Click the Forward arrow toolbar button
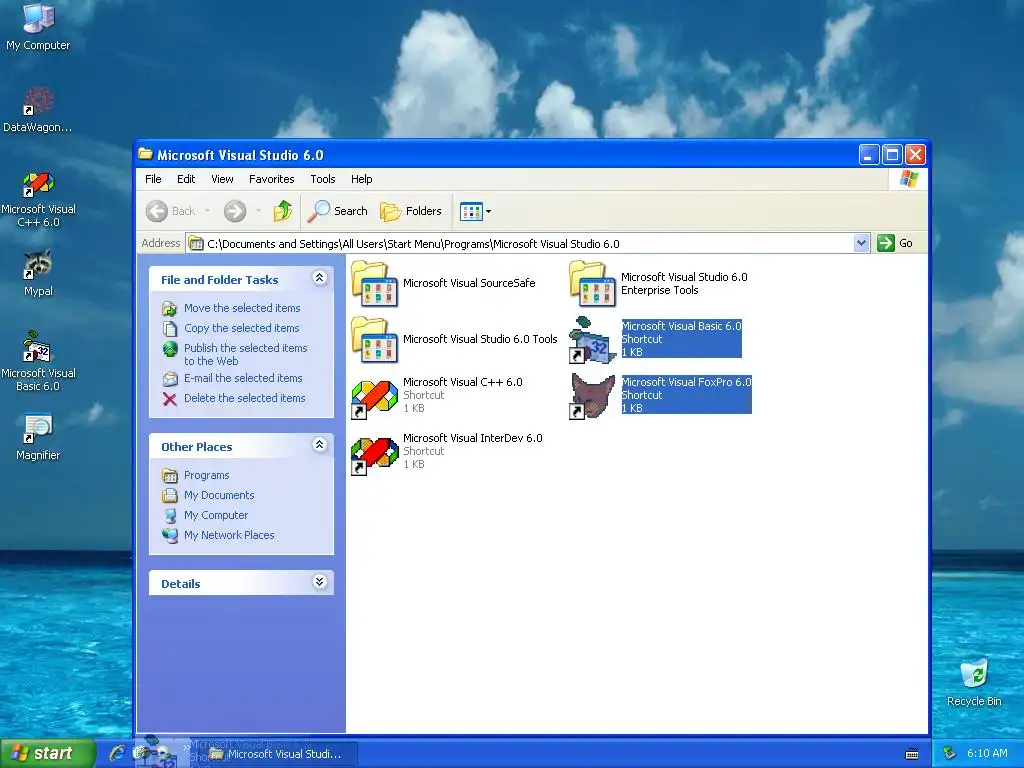The width and height of the screenshot is (1024, 768). pyautogui.click(x=235, y=211)
